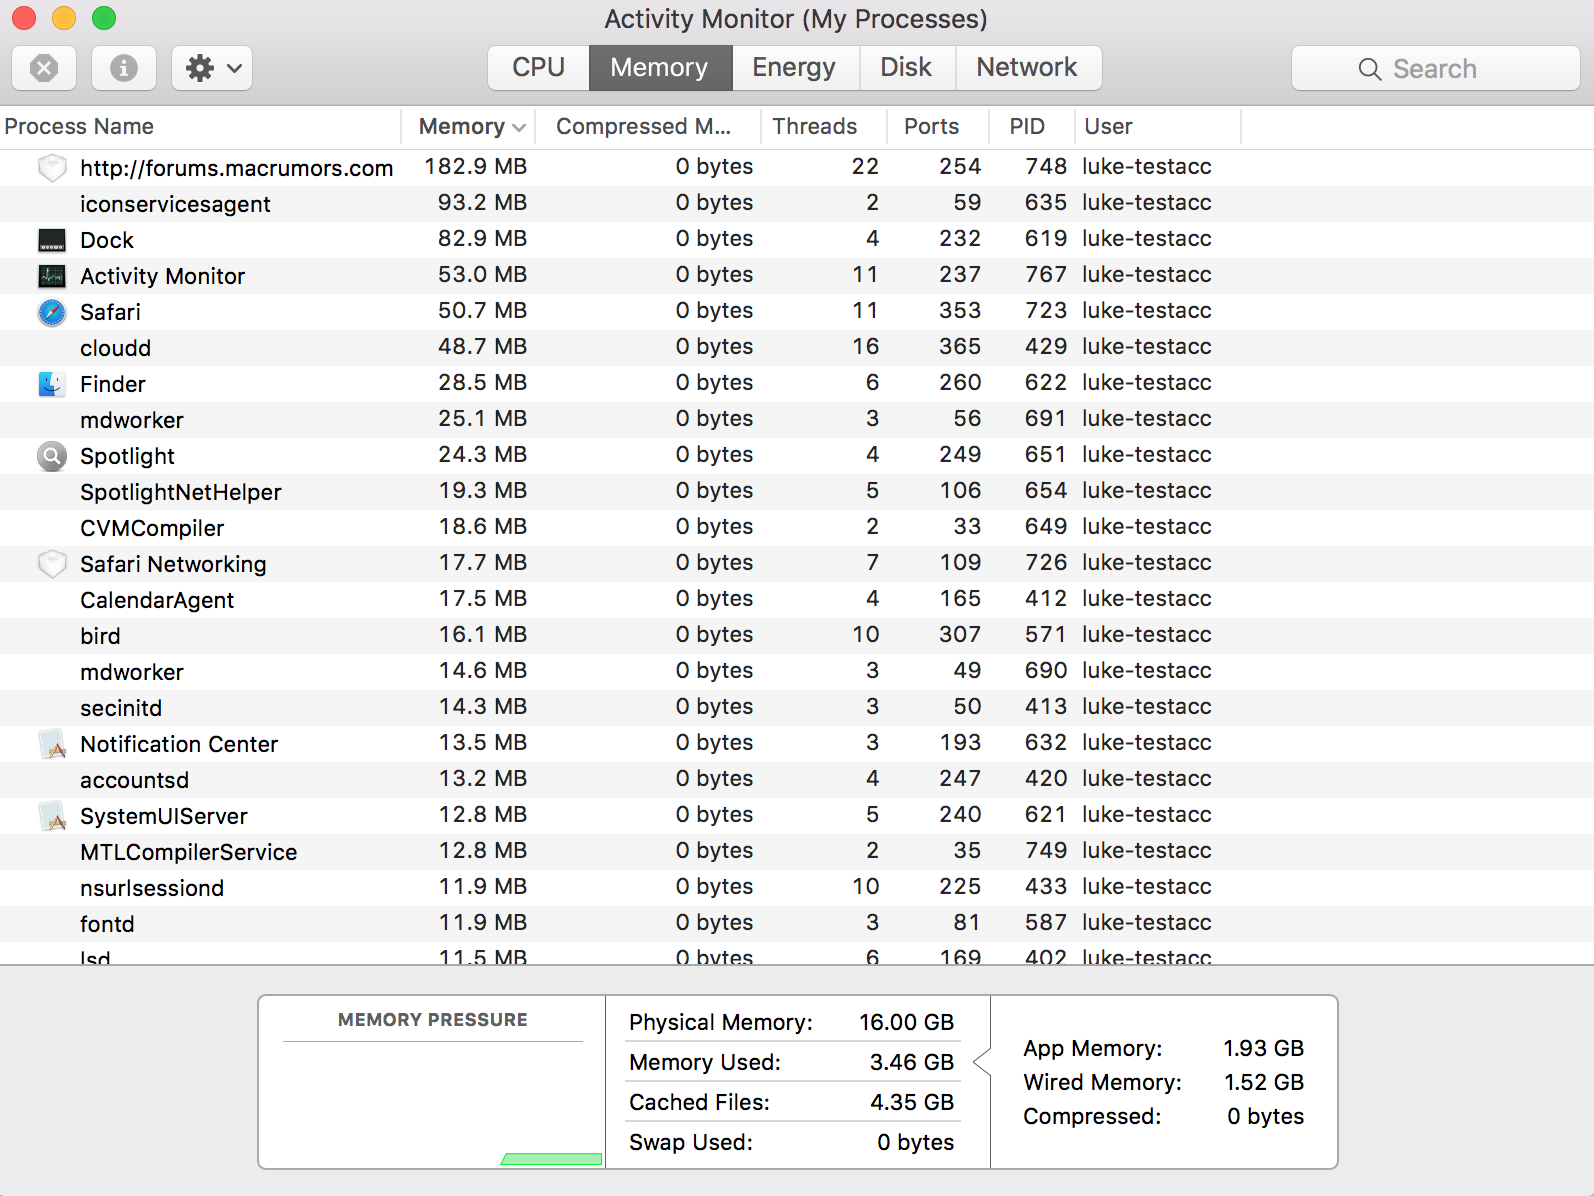Click the Memory Pressure graph
Screen dimensions: 1594x1196
433,1105
